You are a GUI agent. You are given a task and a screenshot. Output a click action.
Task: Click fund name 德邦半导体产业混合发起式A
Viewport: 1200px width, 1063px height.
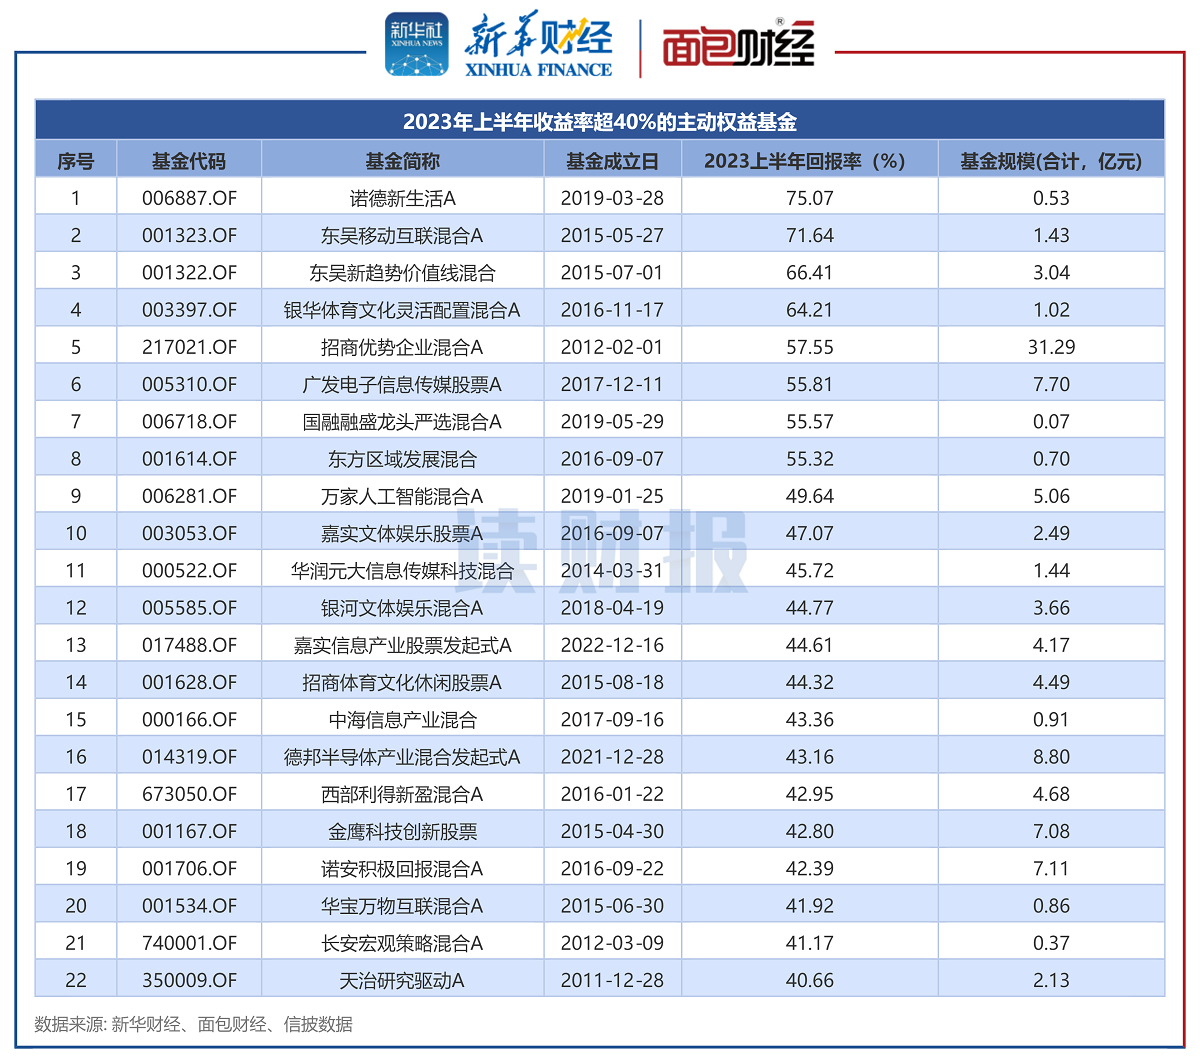[402, 757]
